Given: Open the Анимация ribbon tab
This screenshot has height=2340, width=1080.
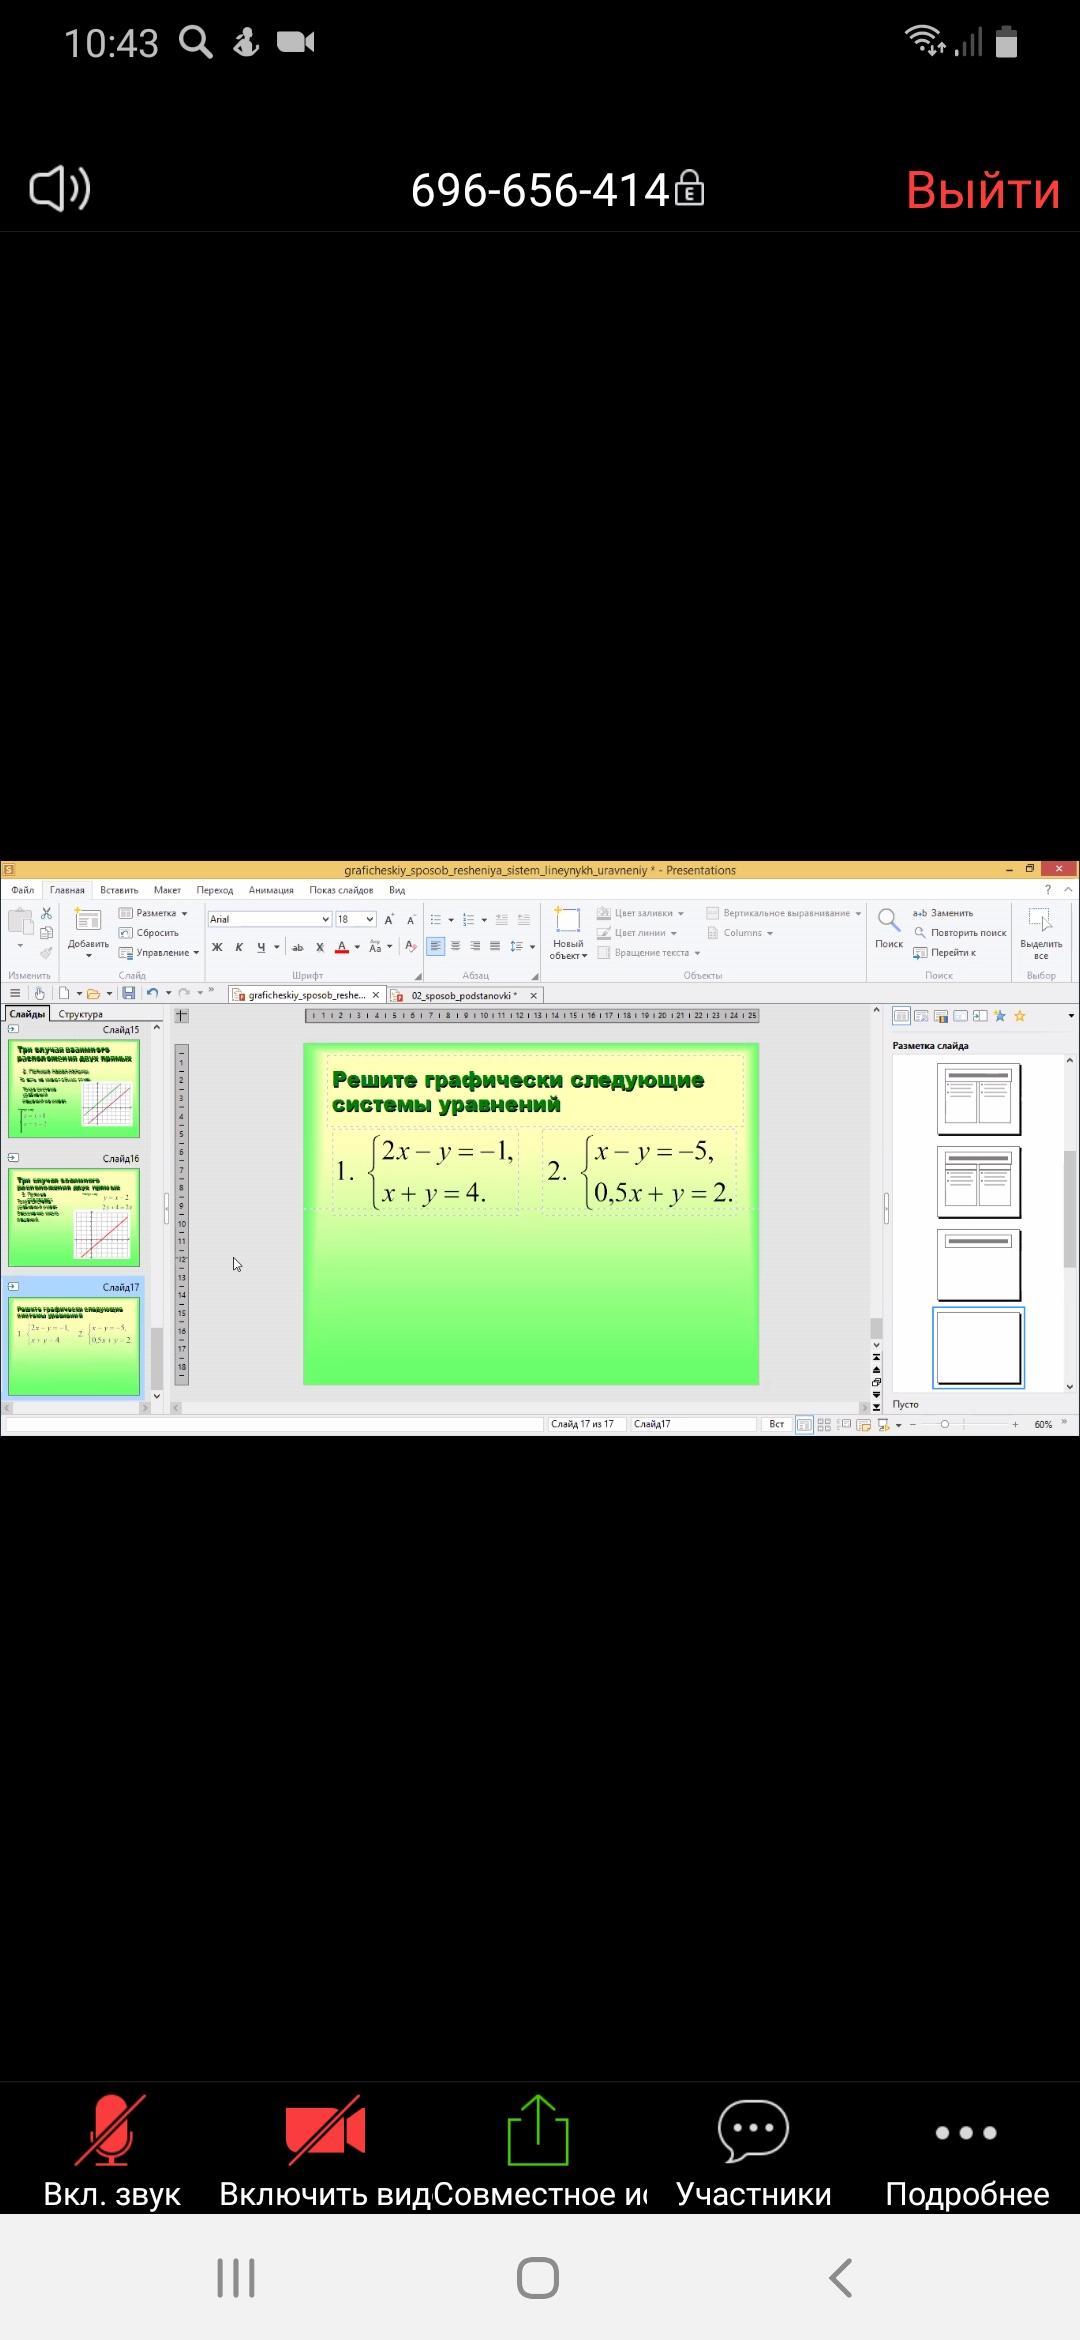Looking at the screenshot, I should (271, 890).
